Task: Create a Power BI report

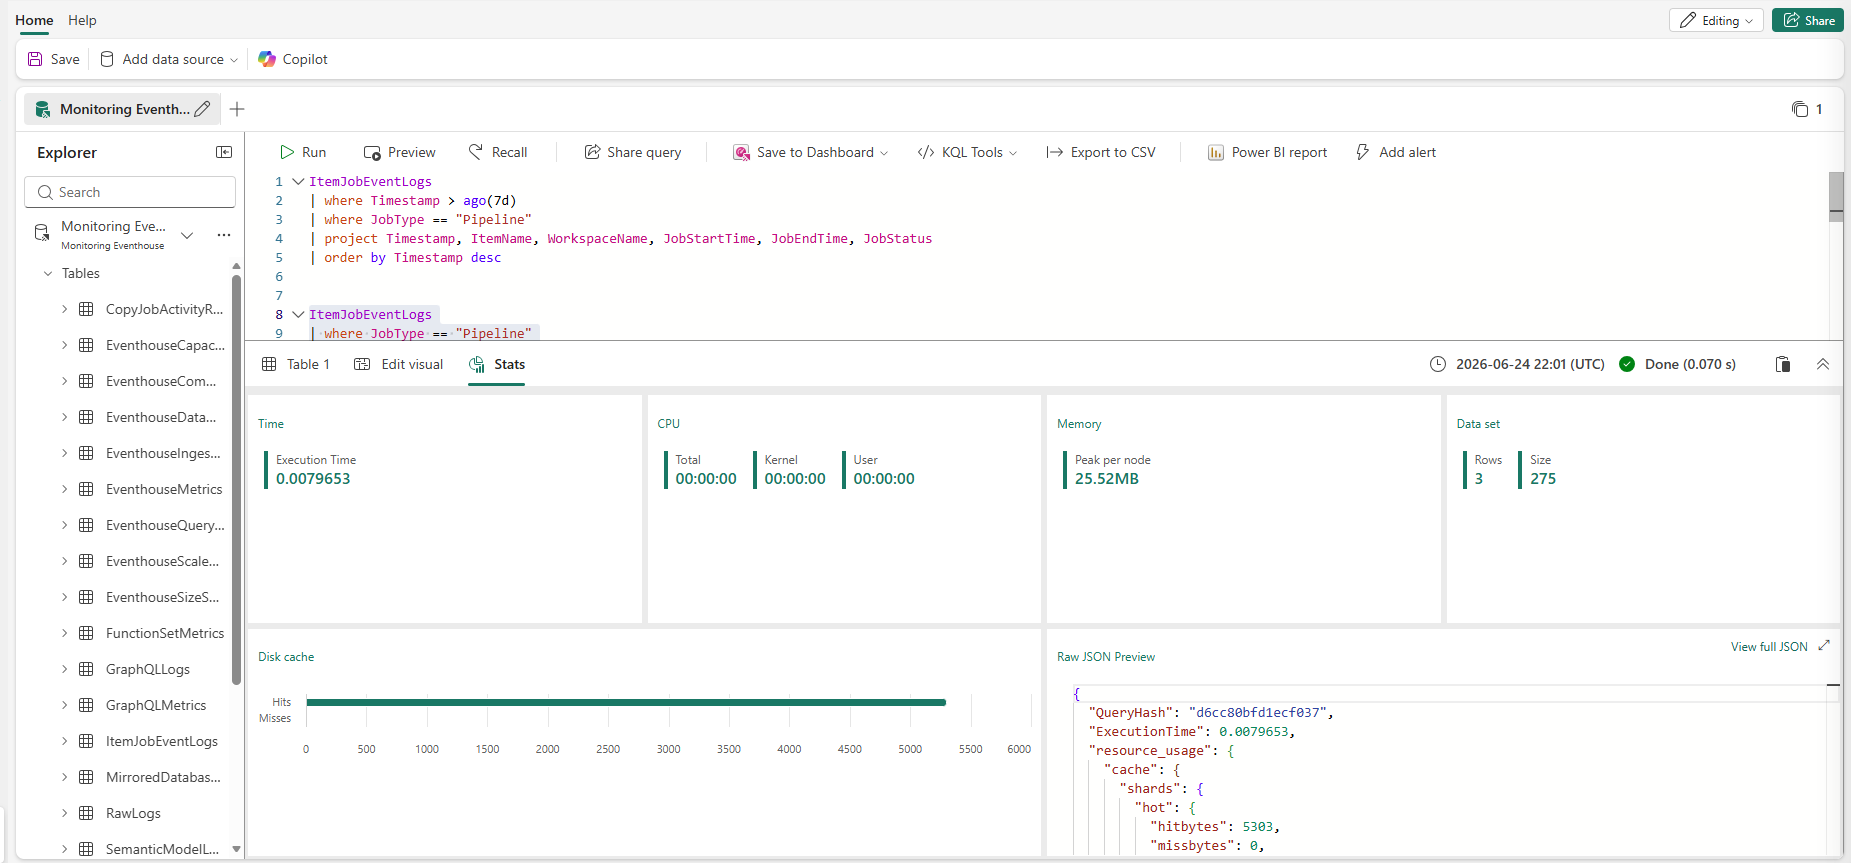Action: click(x=1268, y=152)
